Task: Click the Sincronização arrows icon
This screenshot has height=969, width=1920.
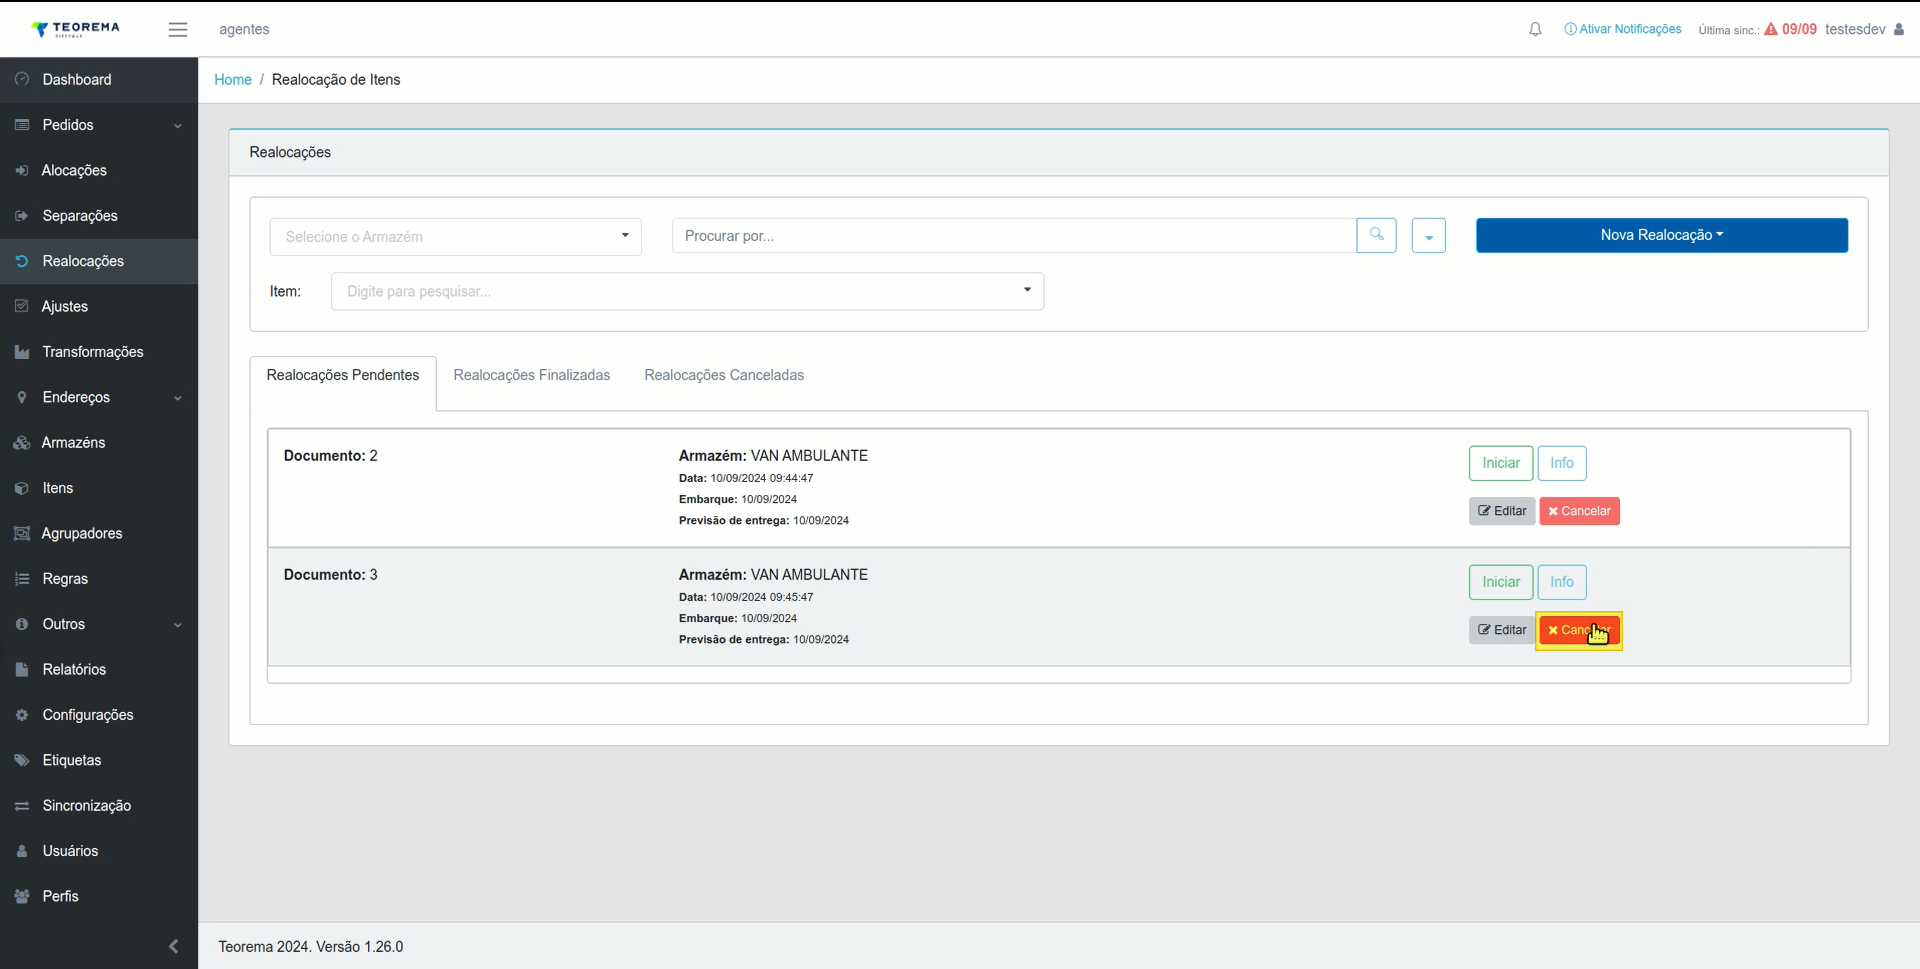Action: pos(22,806)
